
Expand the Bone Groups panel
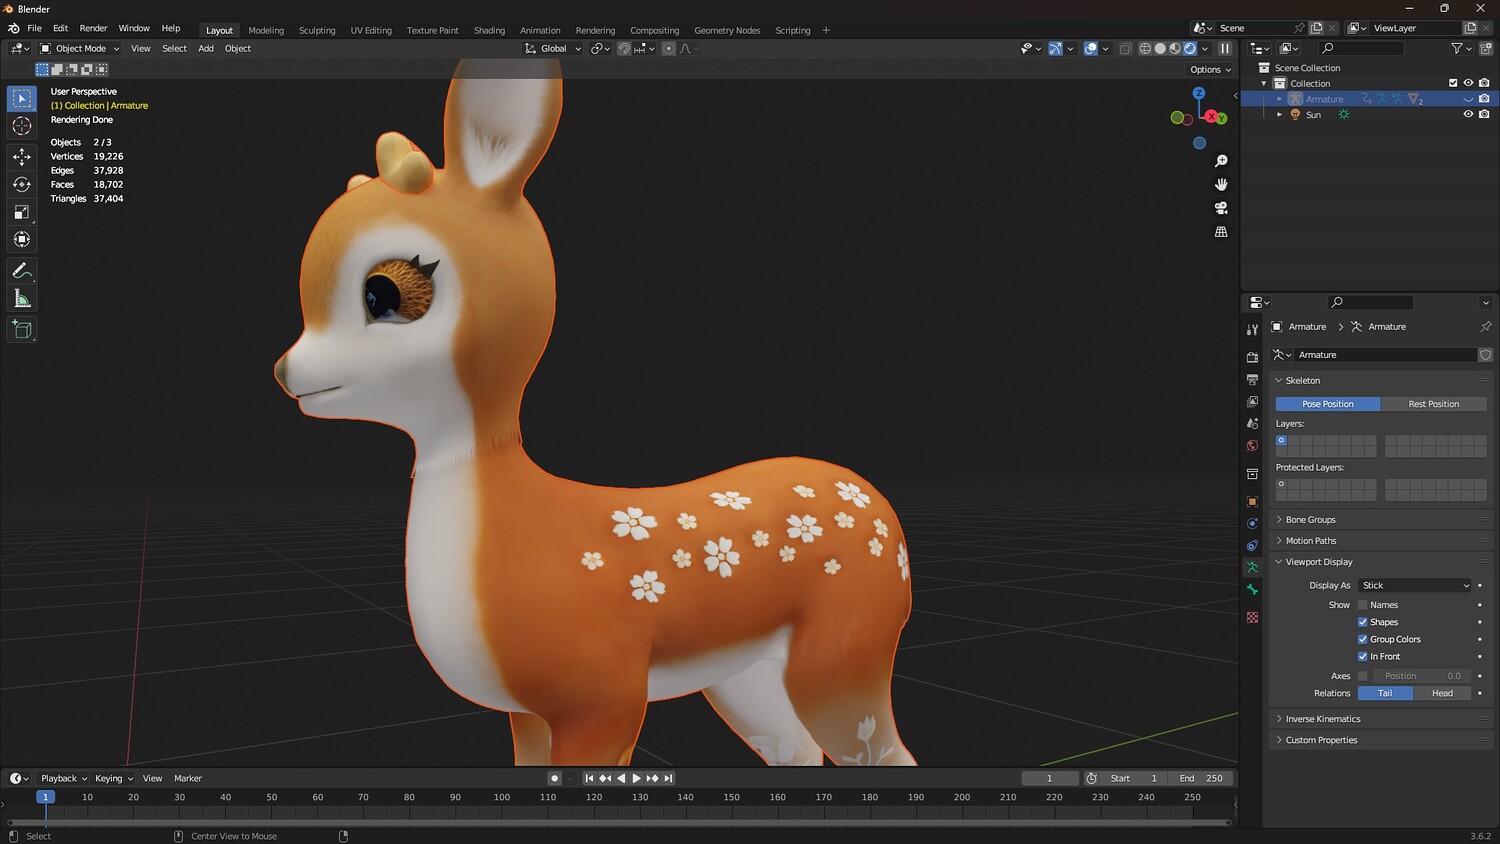(1310, 520)
